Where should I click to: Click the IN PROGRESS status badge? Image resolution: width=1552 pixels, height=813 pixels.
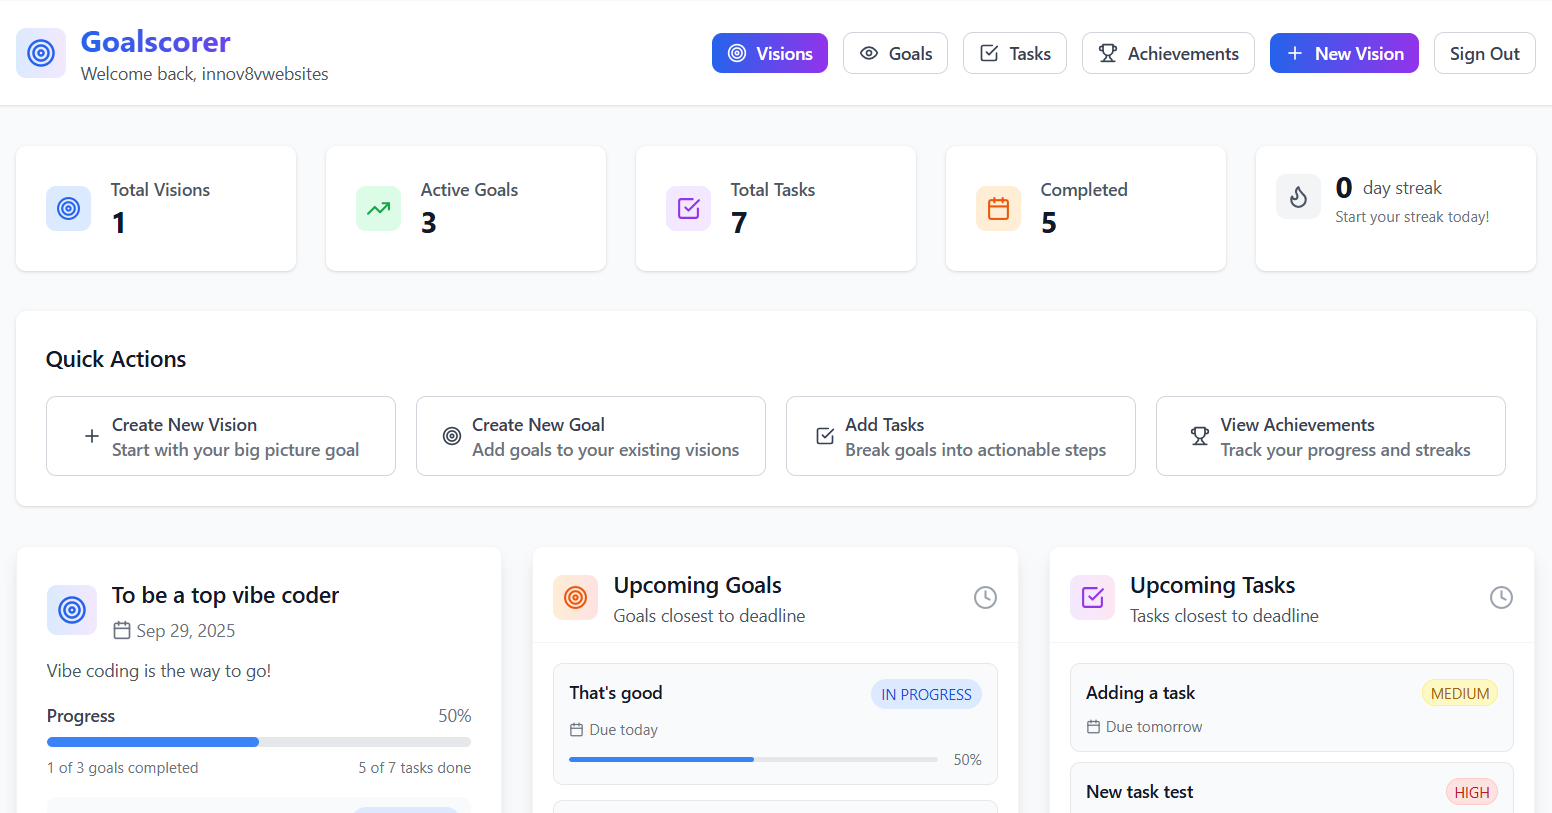(926, 694)
